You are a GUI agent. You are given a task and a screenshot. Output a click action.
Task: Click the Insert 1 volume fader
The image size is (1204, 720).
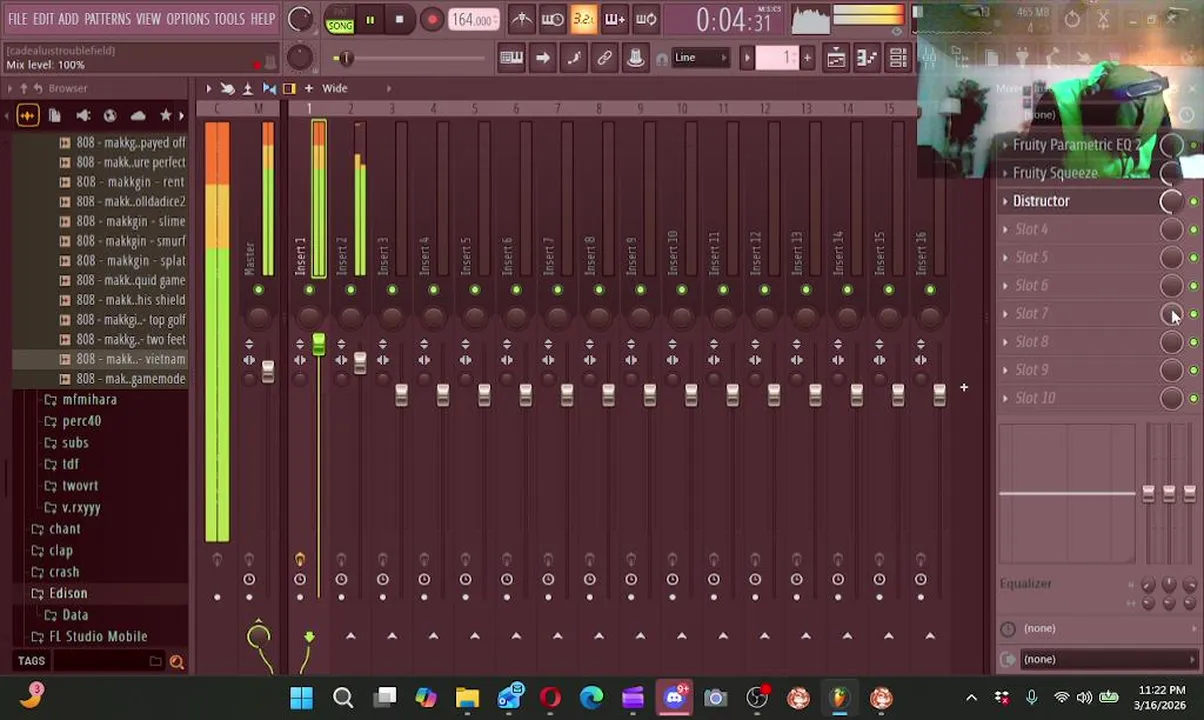(x=318, y=346)
